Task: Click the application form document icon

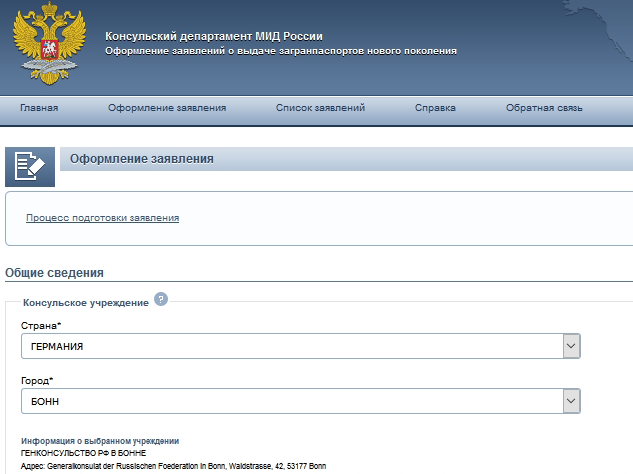Action: pos(30,167)
